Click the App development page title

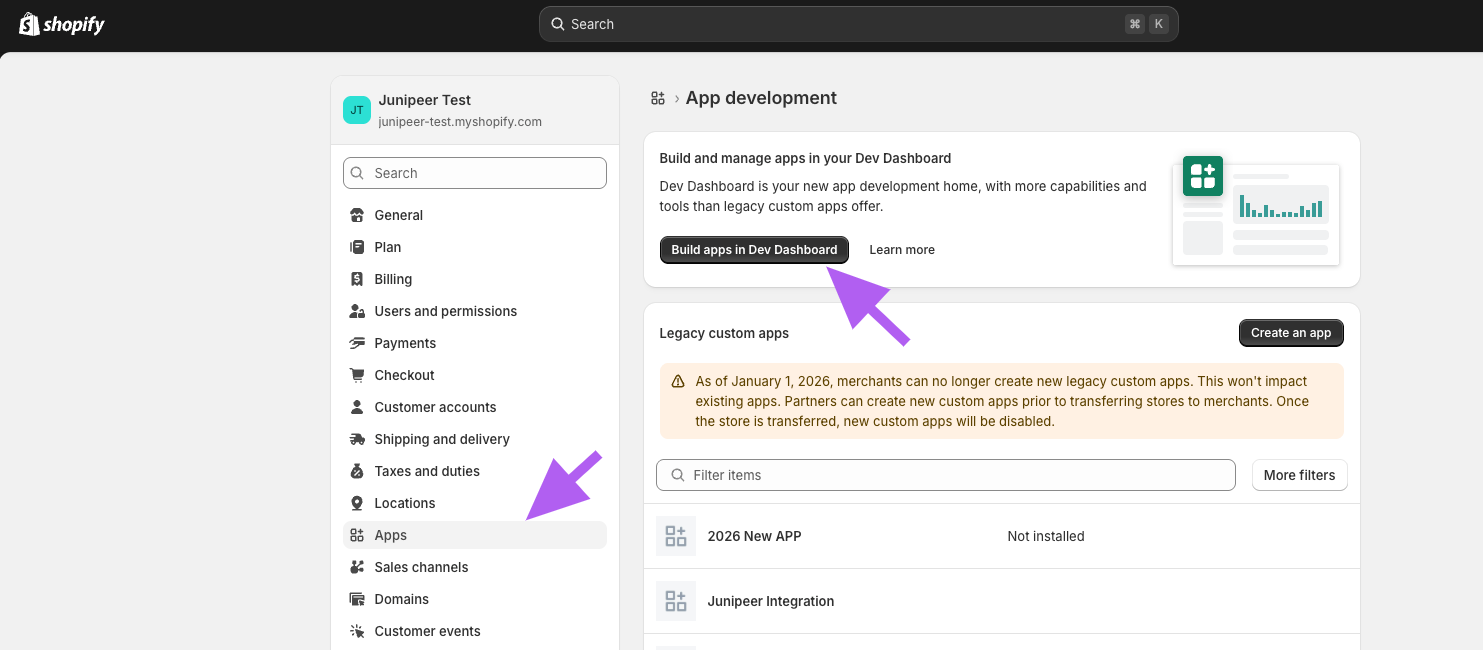761,98
